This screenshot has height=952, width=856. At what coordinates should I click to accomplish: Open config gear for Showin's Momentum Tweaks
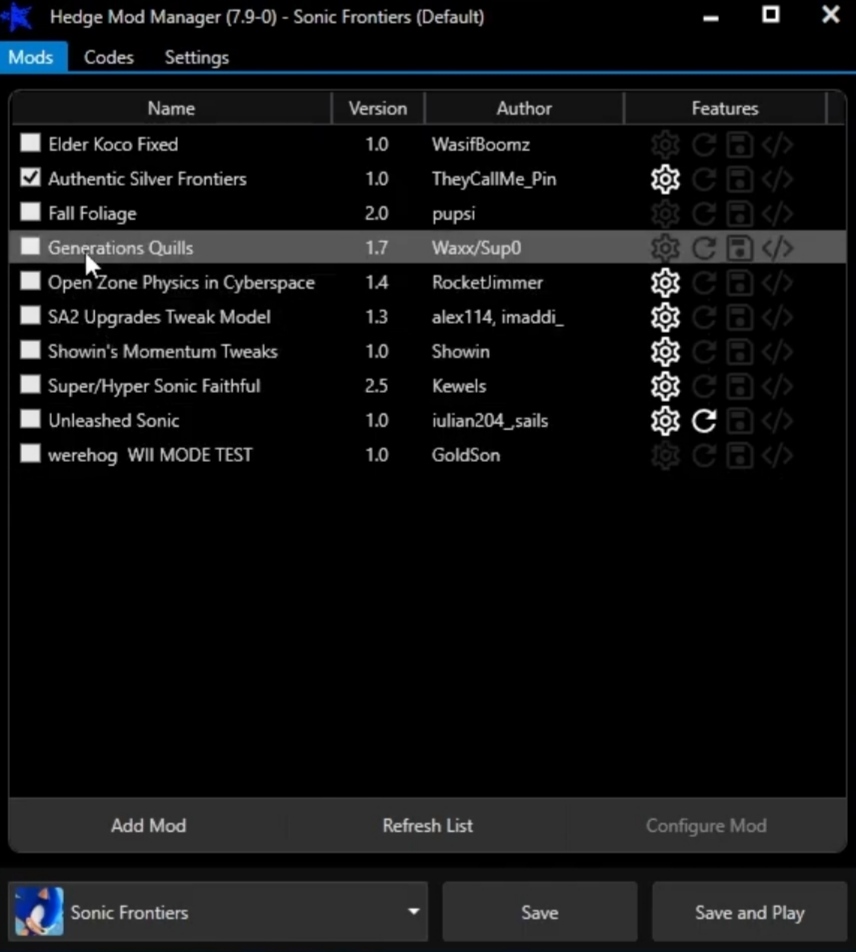665,352
